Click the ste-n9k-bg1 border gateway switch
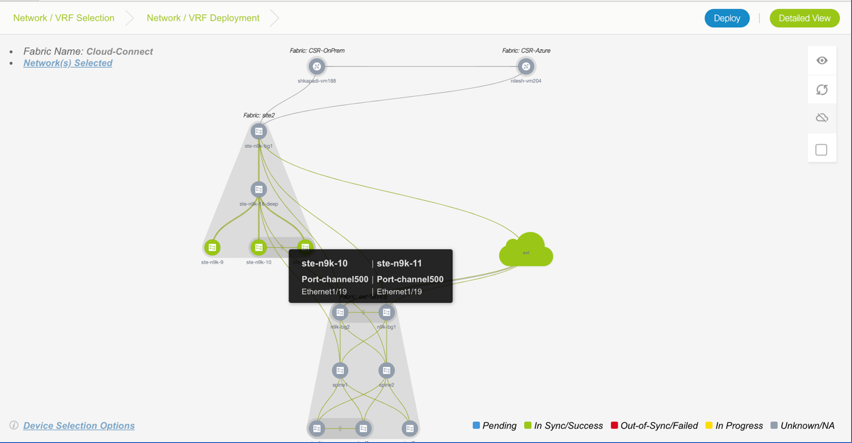This screenshot has height=443, width=852. click(258, 132)
